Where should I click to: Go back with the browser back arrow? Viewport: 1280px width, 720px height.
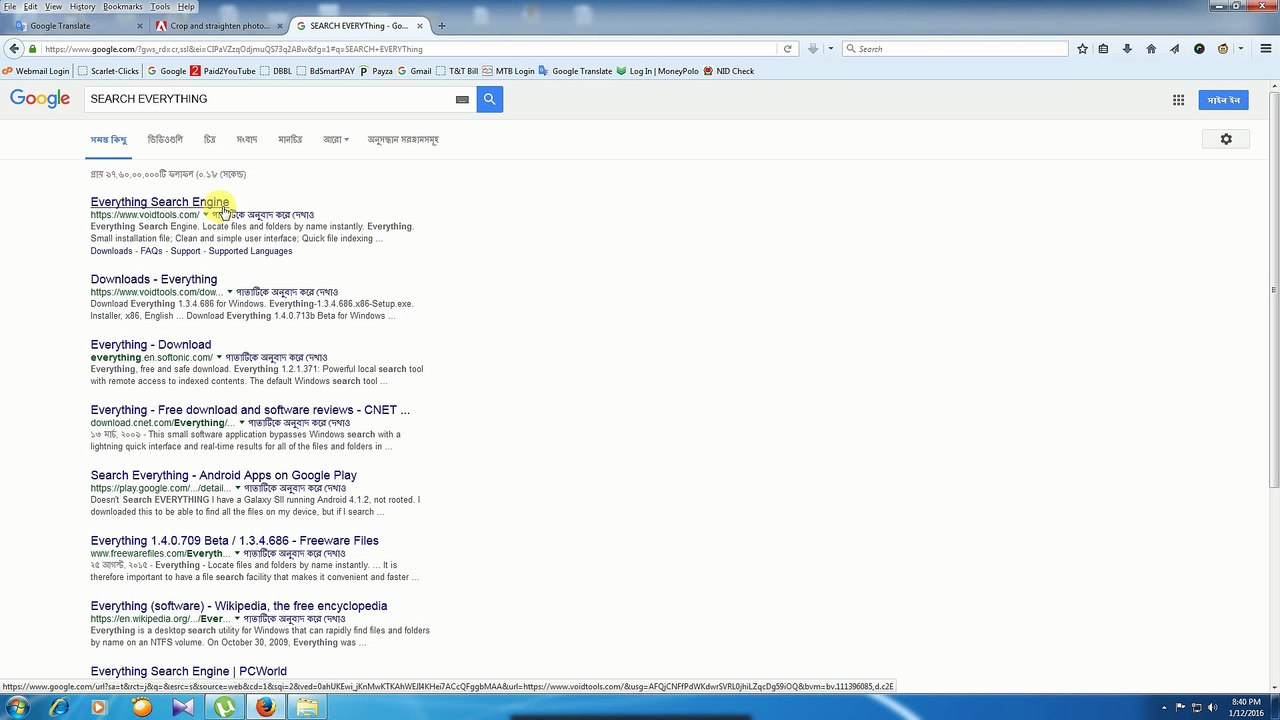pyautogui.click(x=14, y=49)
